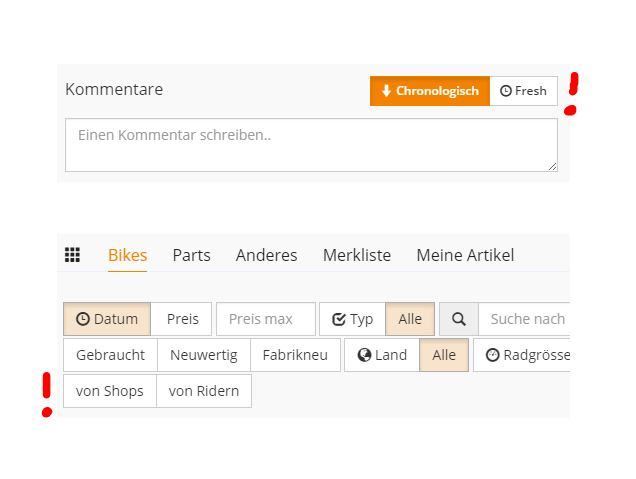Click the clock icon in Fresh button
The height and width of the screenshot is (479, 636).
(x=505, y=91)
